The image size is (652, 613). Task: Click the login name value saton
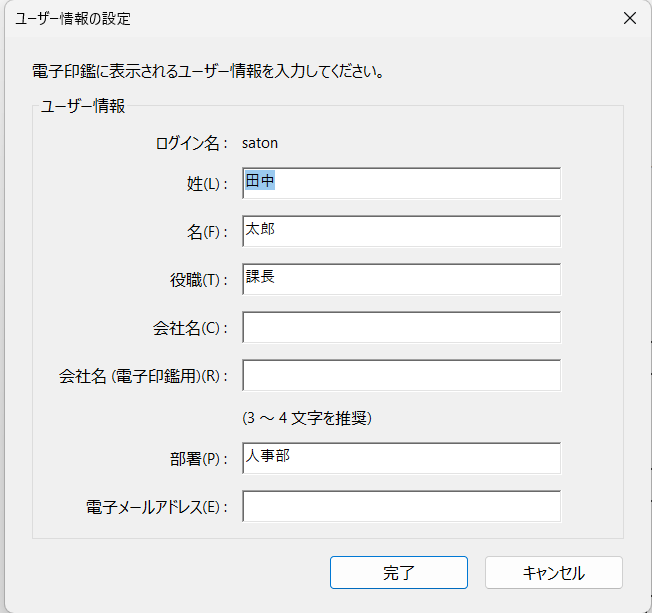pyautogui.click(x=260, y=143)
